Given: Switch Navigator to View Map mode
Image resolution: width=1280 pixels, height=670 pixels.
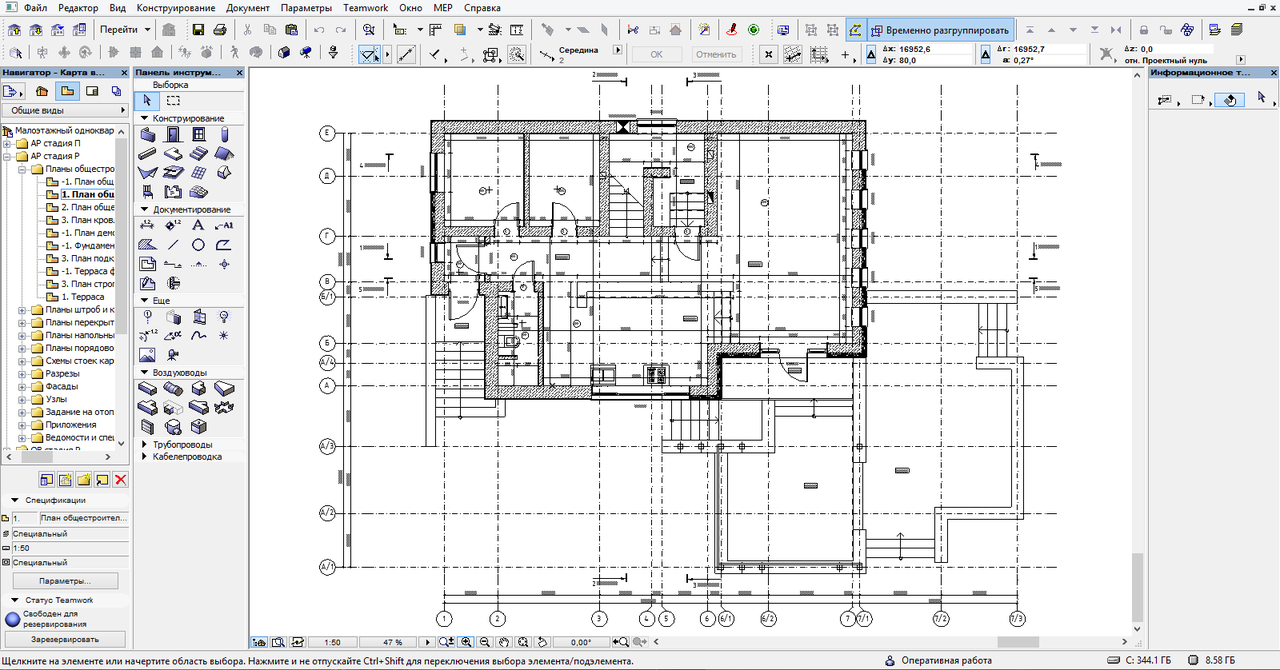Looking at the screenshot, I should pos(68,92).
